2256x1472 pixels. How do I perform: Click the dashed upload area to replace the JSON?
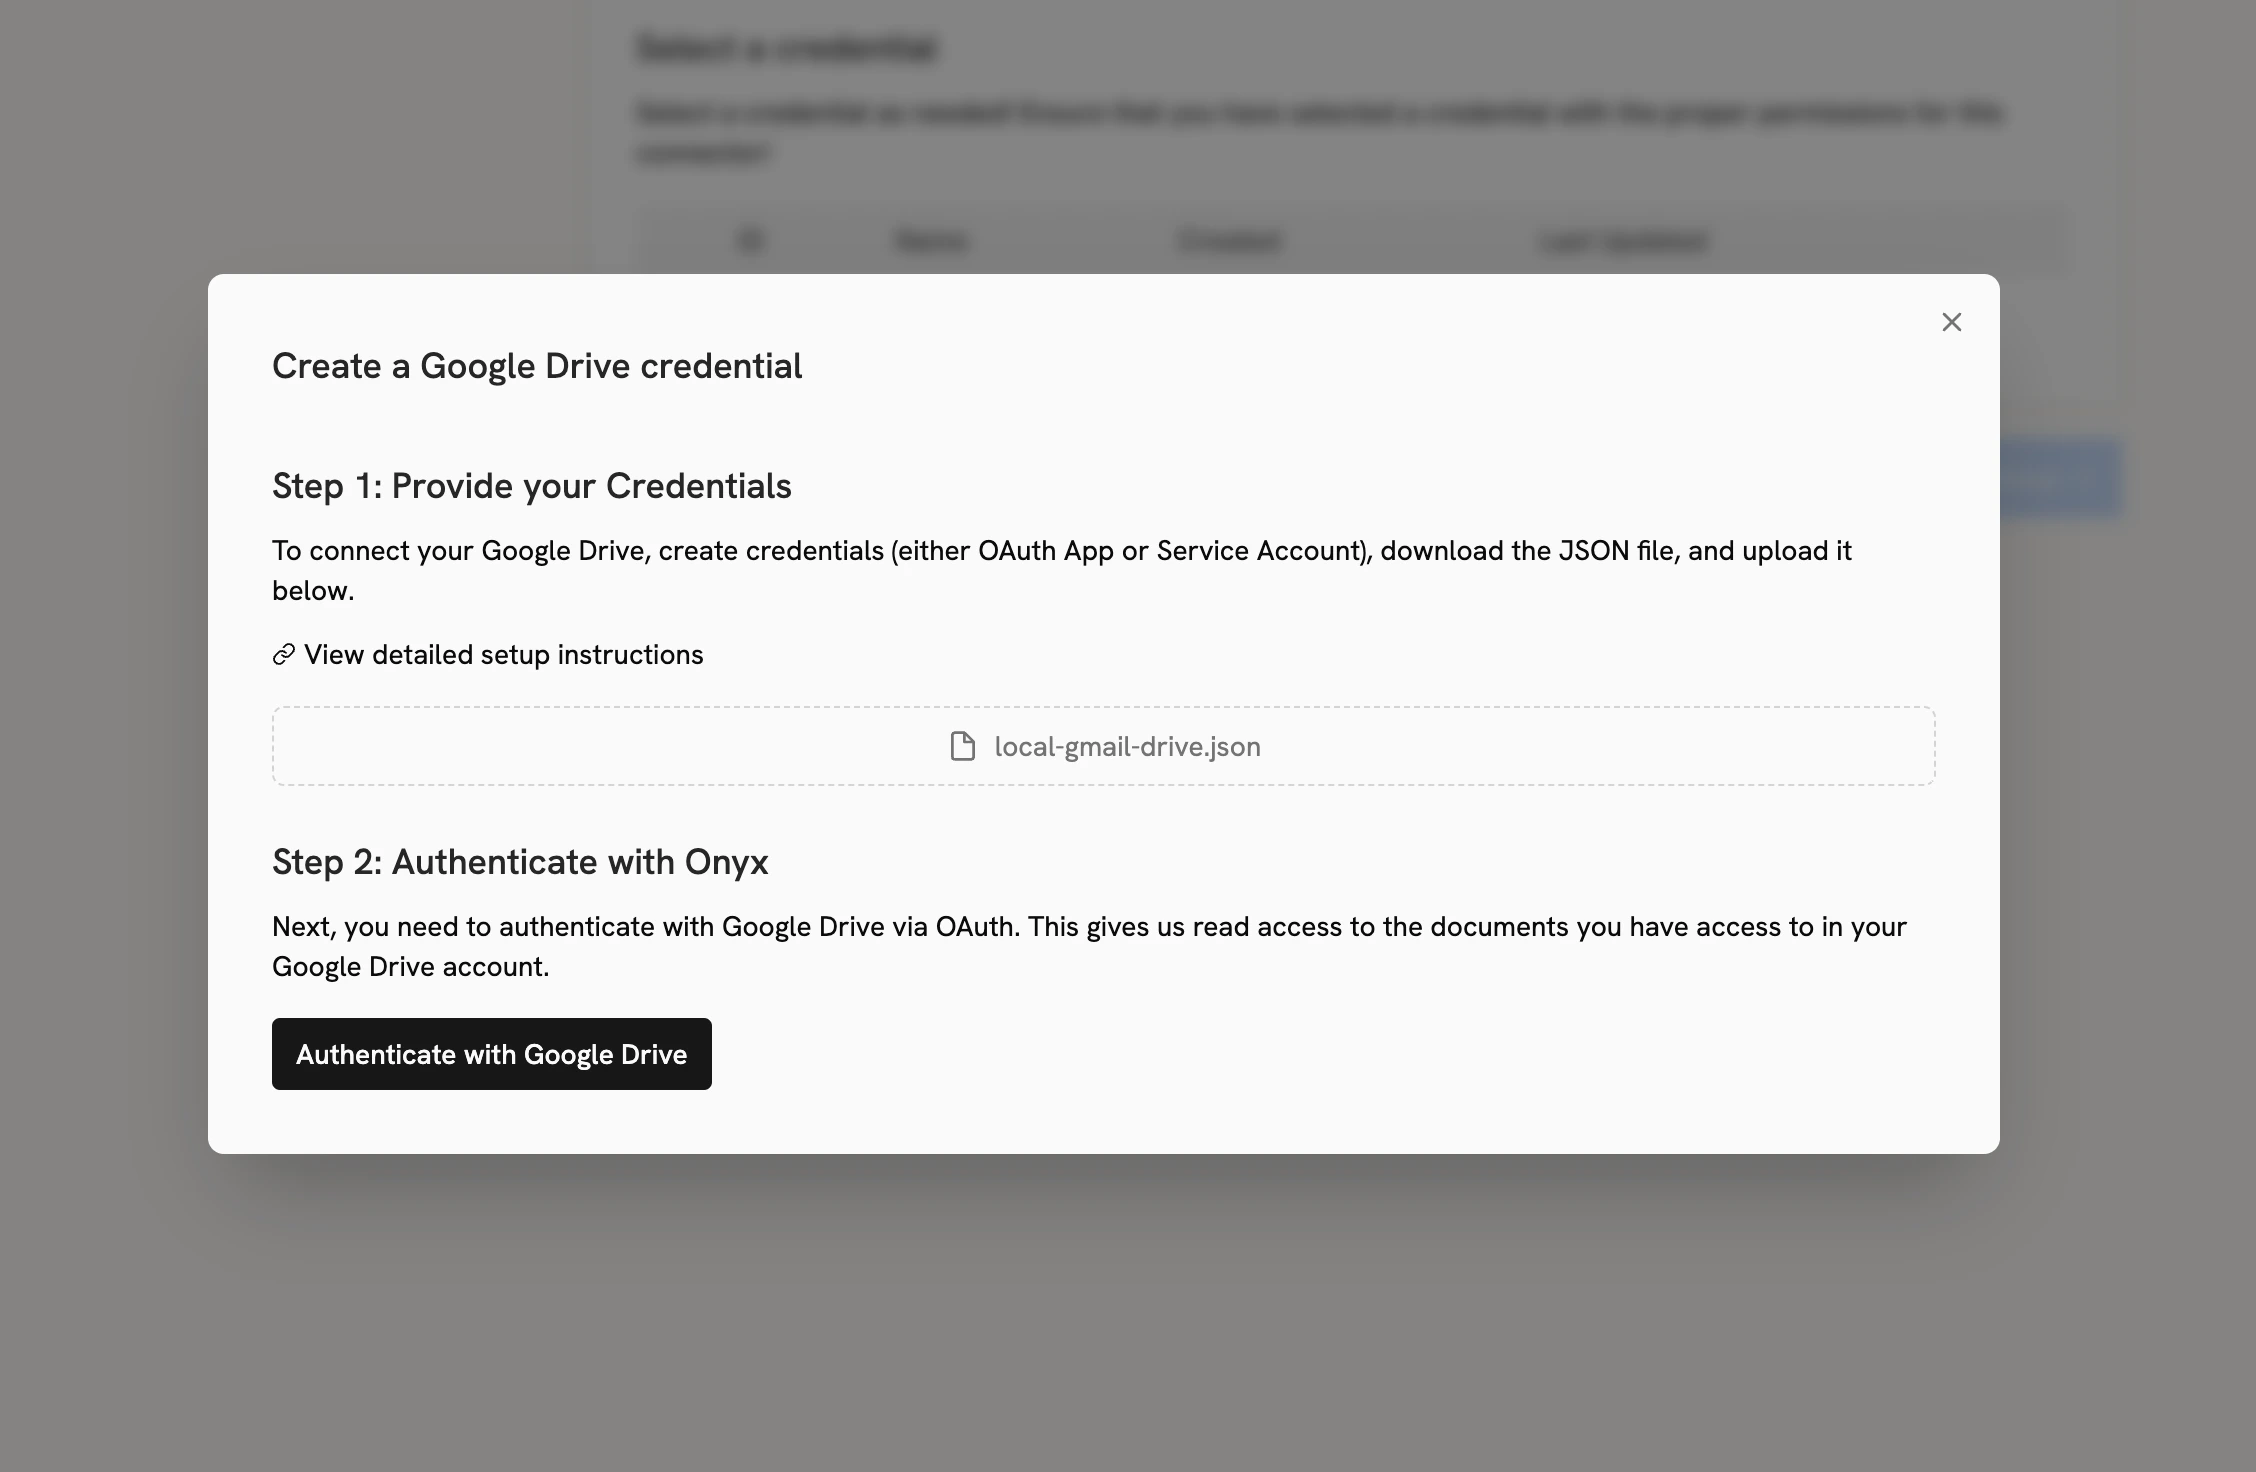1104,745
